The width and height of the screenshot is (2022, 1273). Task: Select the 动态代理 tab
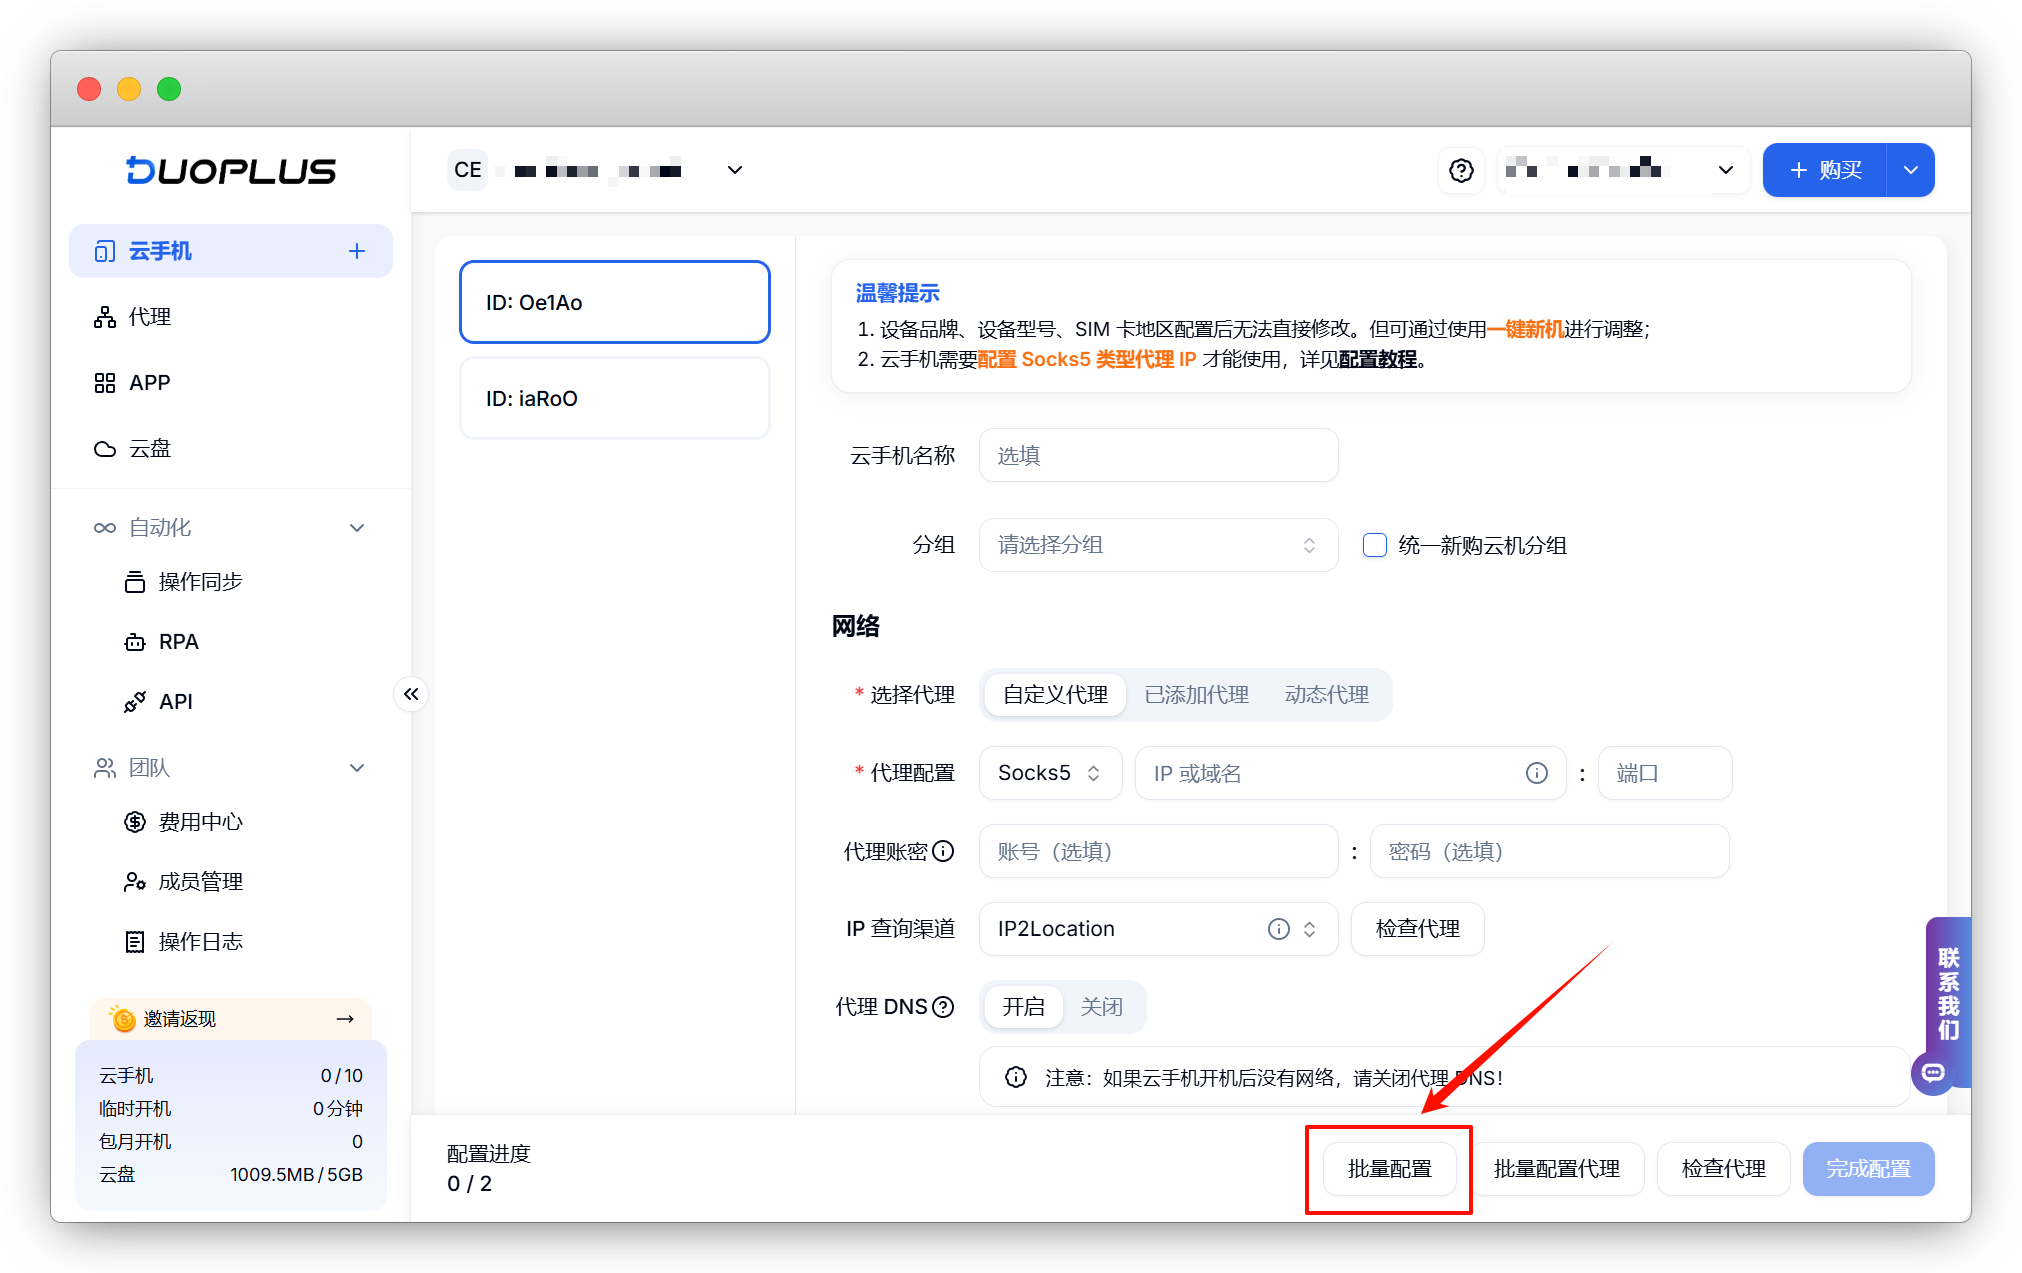tap(1326, 695)
